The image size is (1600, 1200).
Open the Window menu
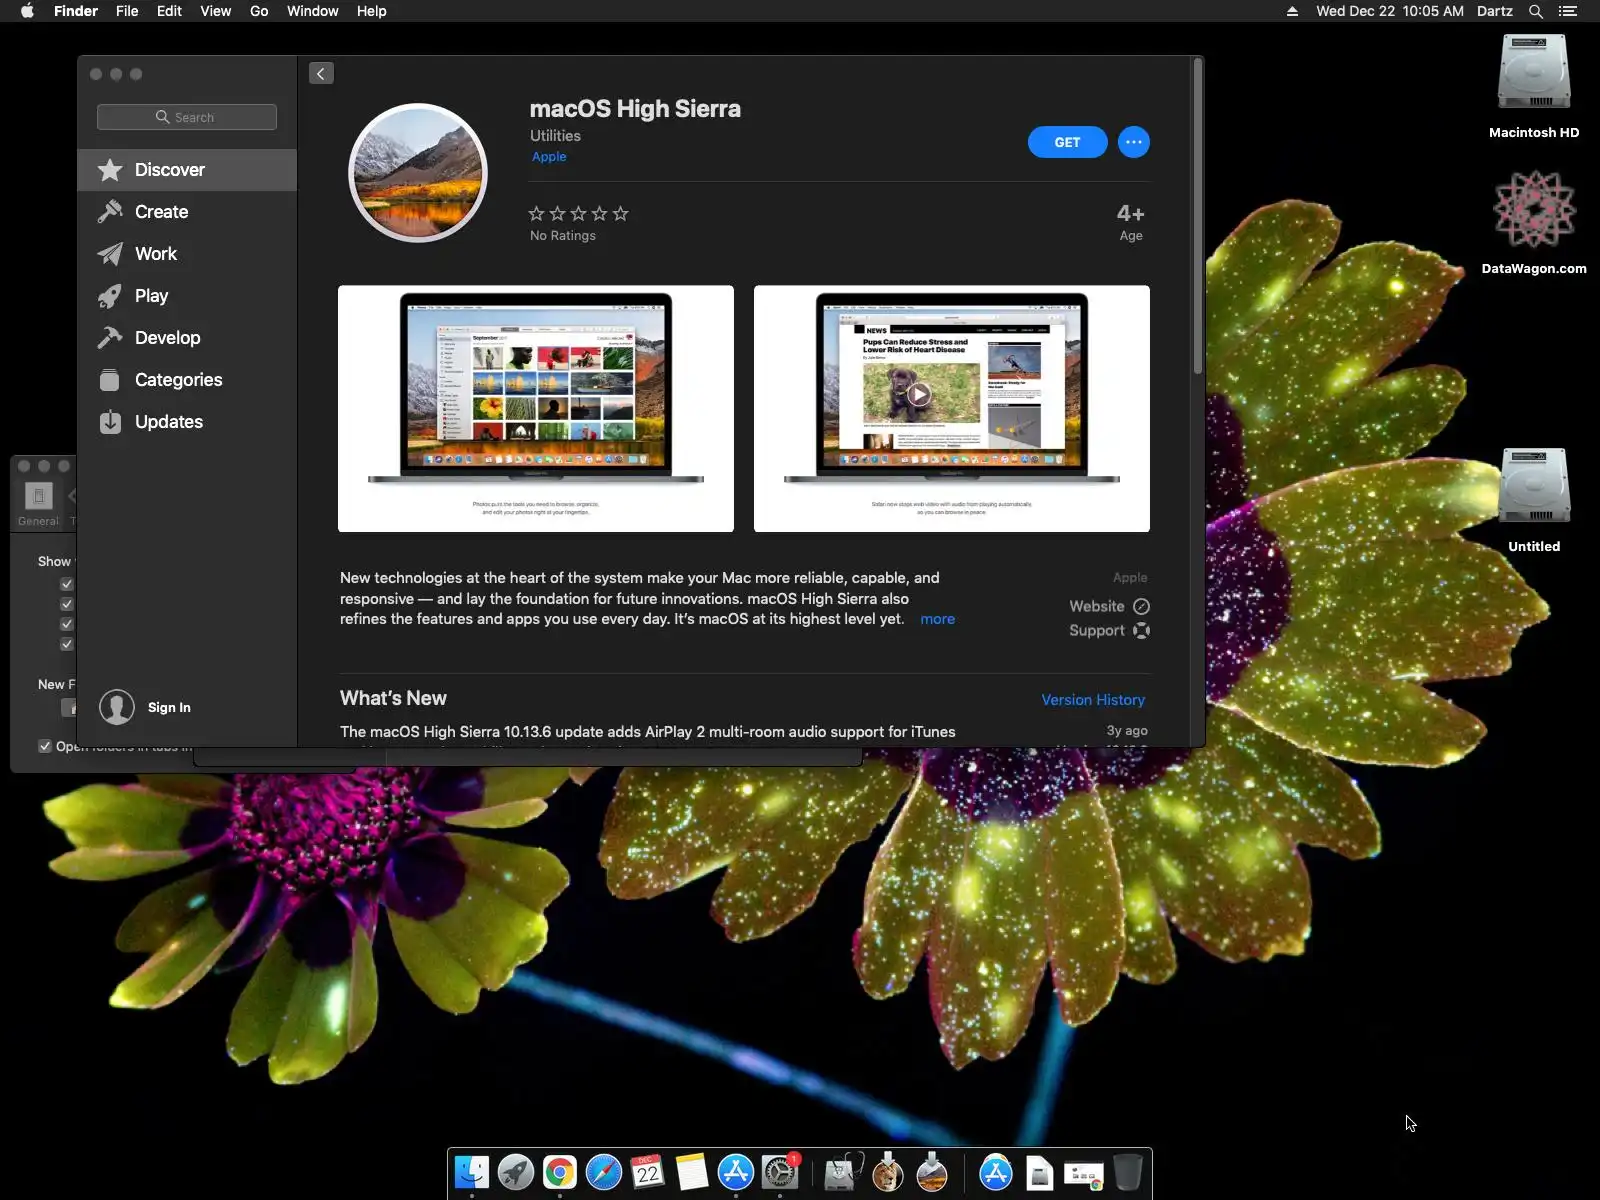(x=313, y=11)
